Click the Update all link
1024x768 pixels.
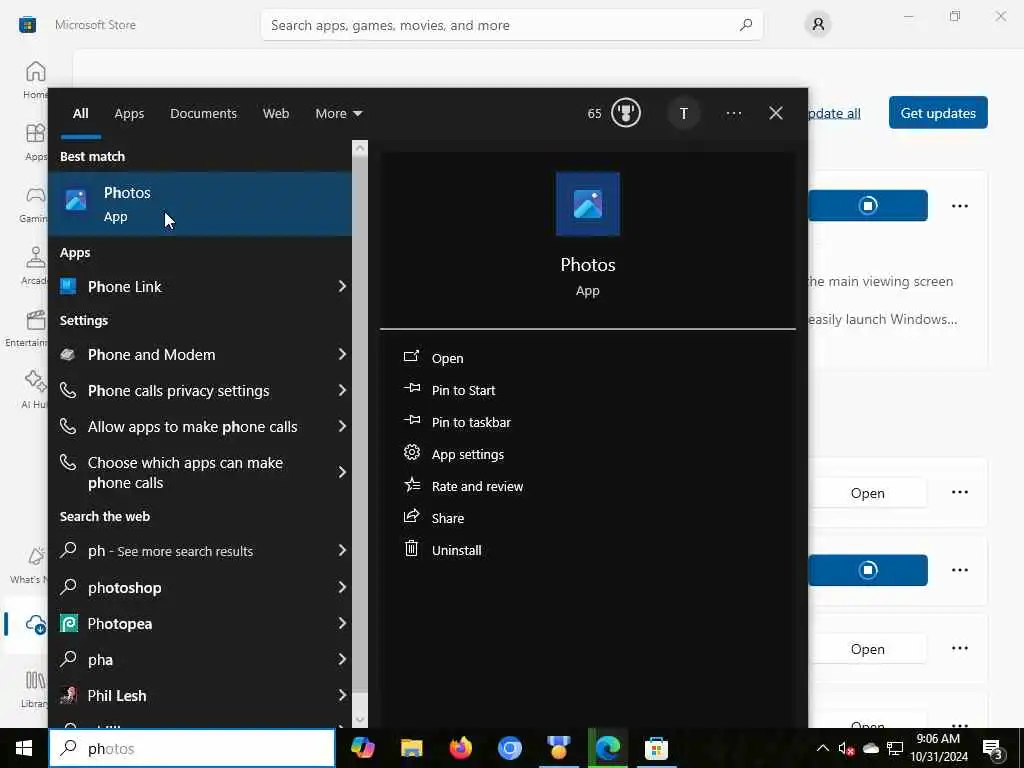[x=834, y=113]
